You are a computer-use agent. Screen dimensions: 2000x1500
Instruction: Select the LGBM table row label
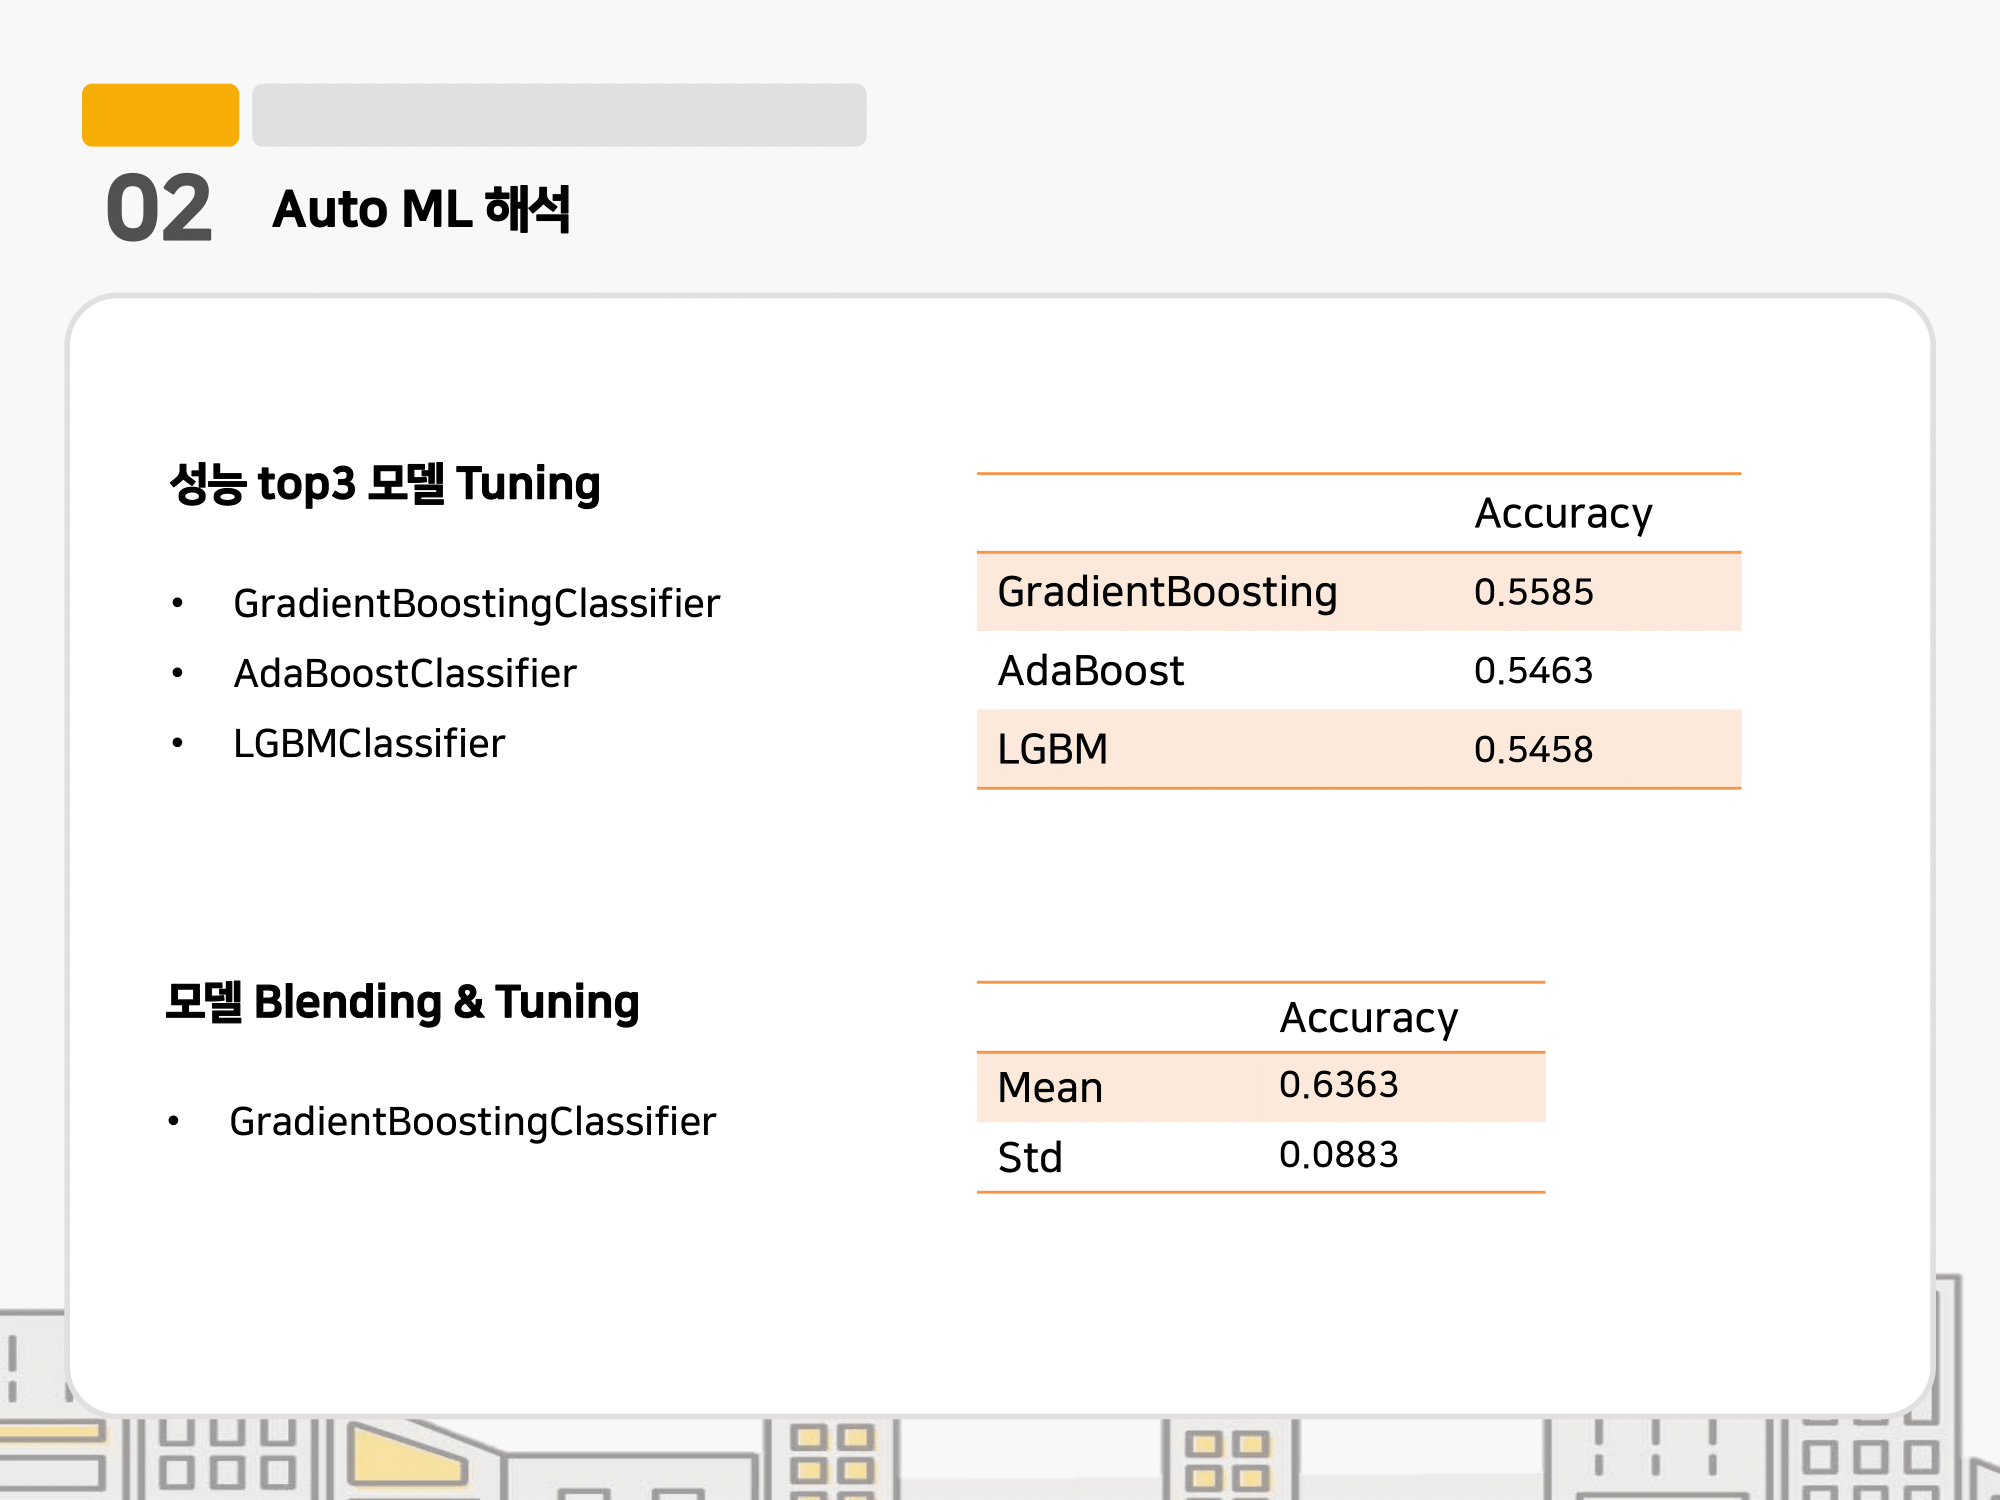1053,749
